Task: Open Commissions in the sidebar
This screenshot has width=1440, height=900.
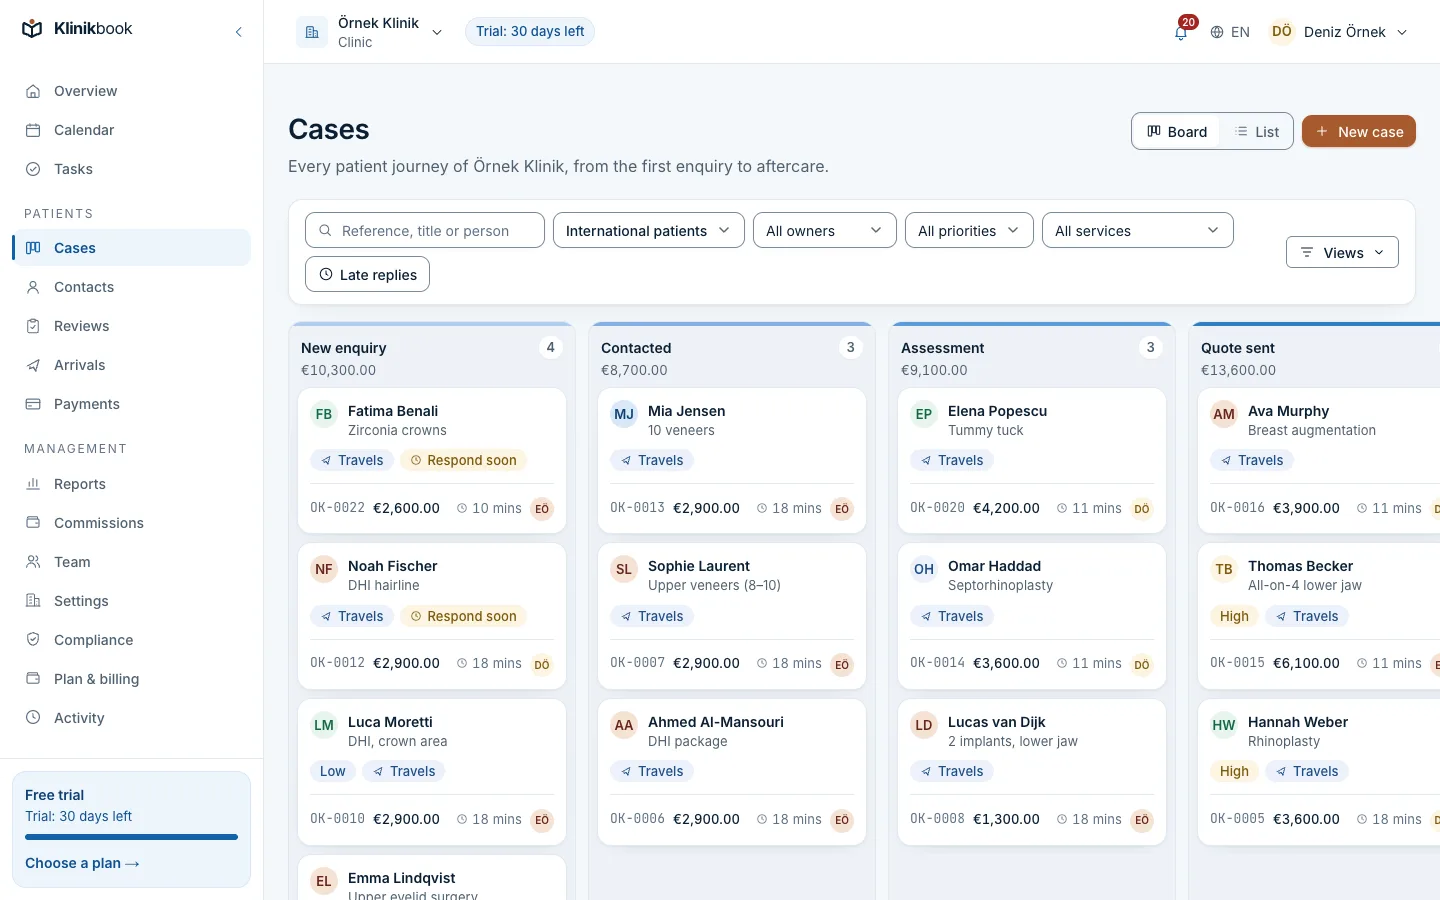Action: (x=131, y=523)
